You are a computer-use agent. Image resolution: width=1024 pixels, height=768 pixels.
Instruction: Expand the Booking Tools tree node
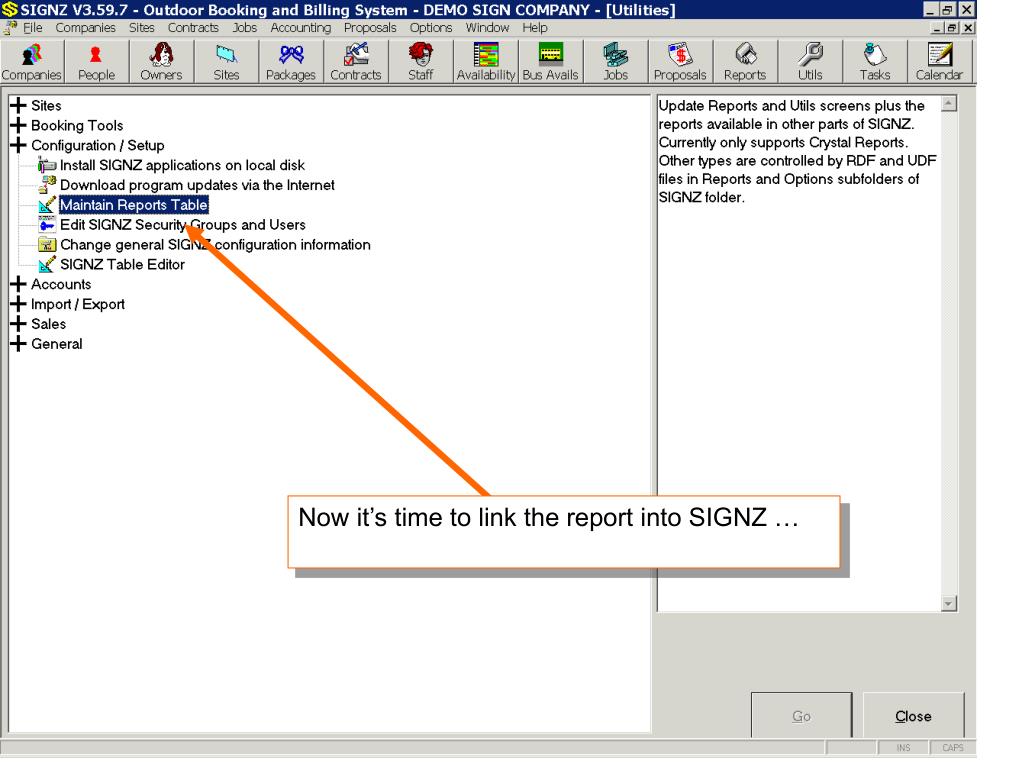click(x=18, y=125)
